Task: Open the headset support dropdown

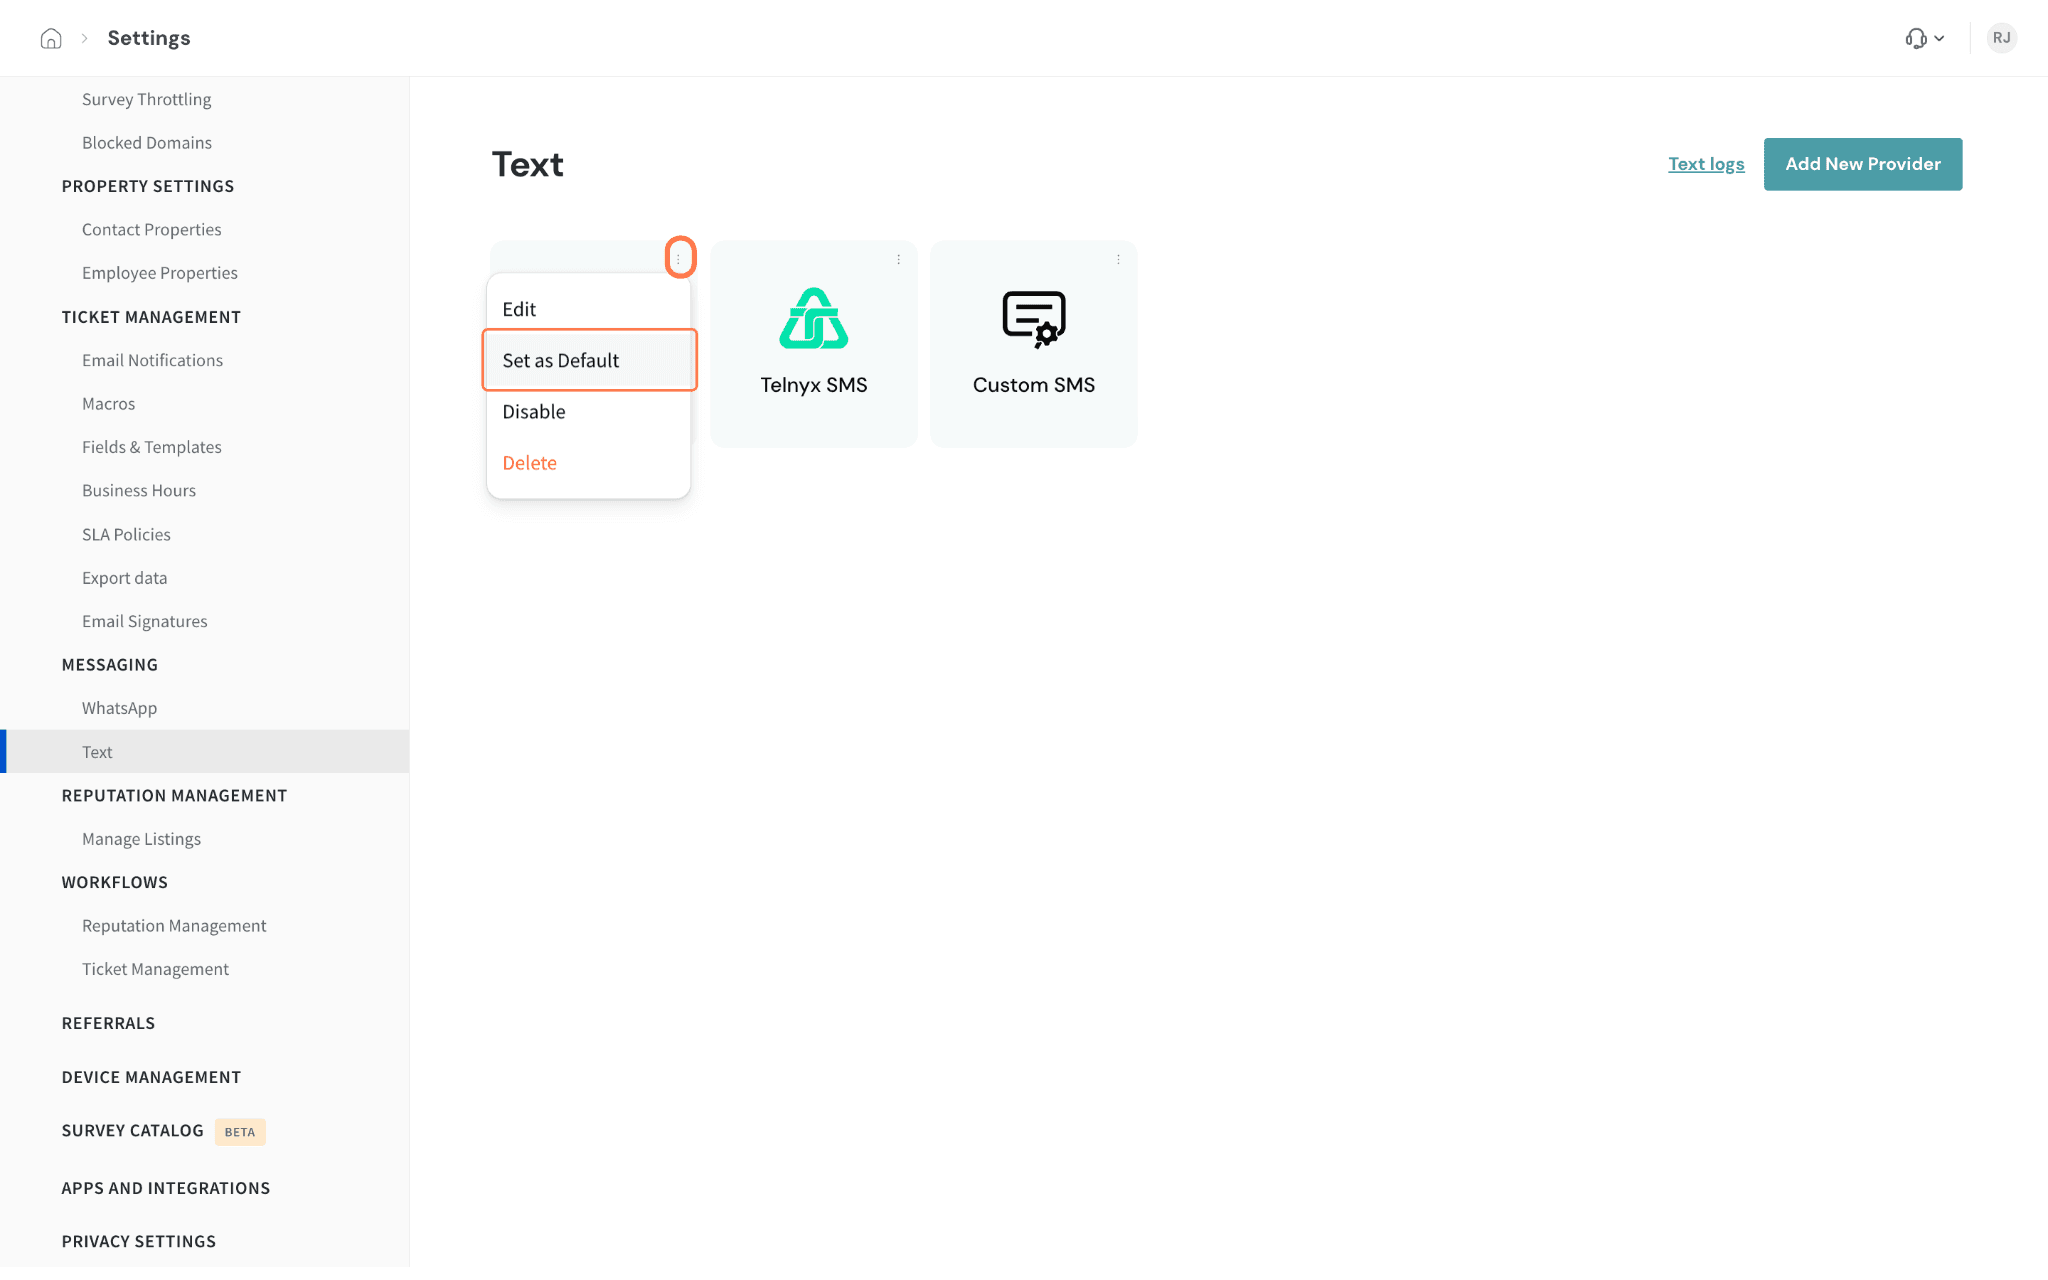Action: (1924, 38)
